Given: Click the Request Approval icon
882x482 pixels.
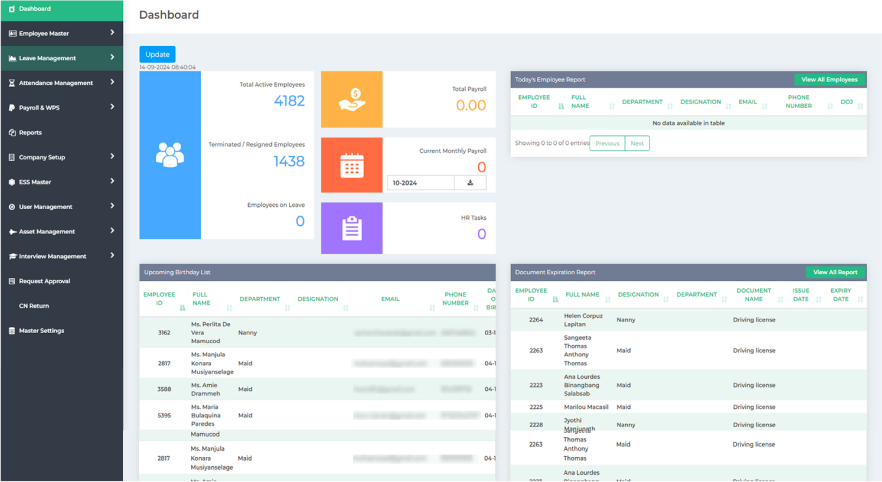Looking at the screenshot, I should point(12,281).
